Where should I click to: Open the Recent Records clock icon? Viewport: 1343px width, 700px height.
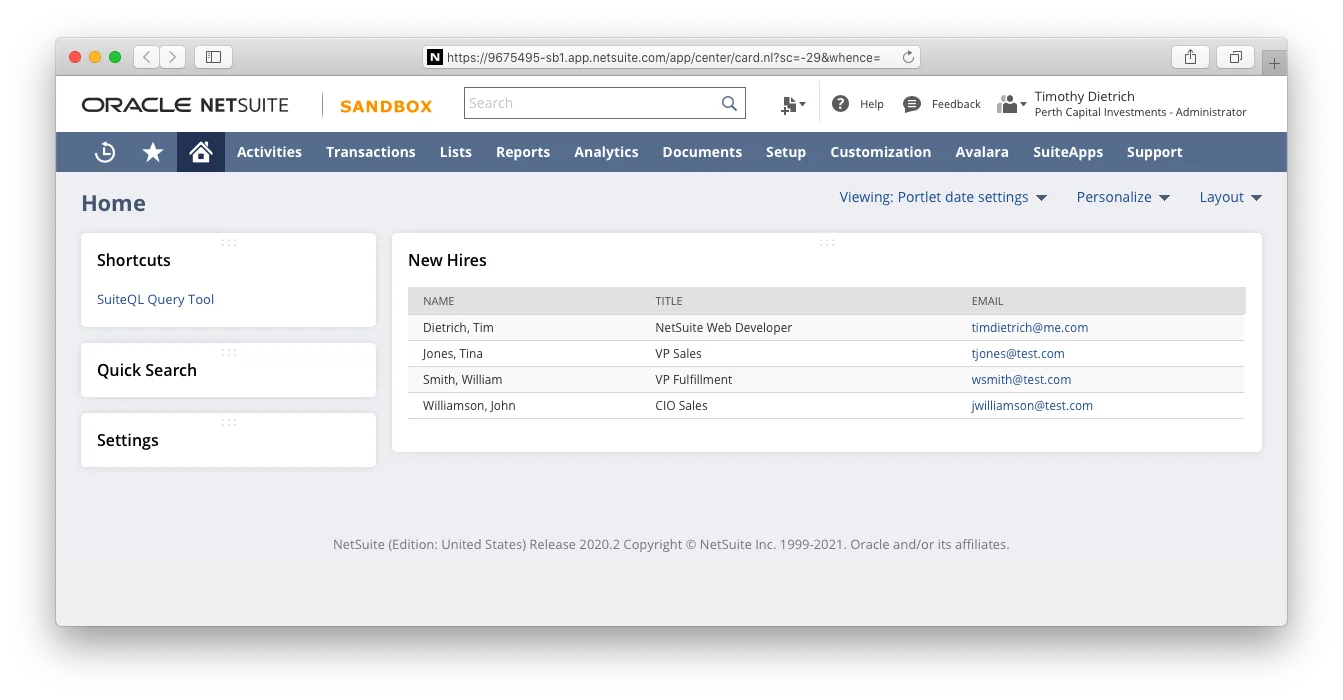pos(105,152)
